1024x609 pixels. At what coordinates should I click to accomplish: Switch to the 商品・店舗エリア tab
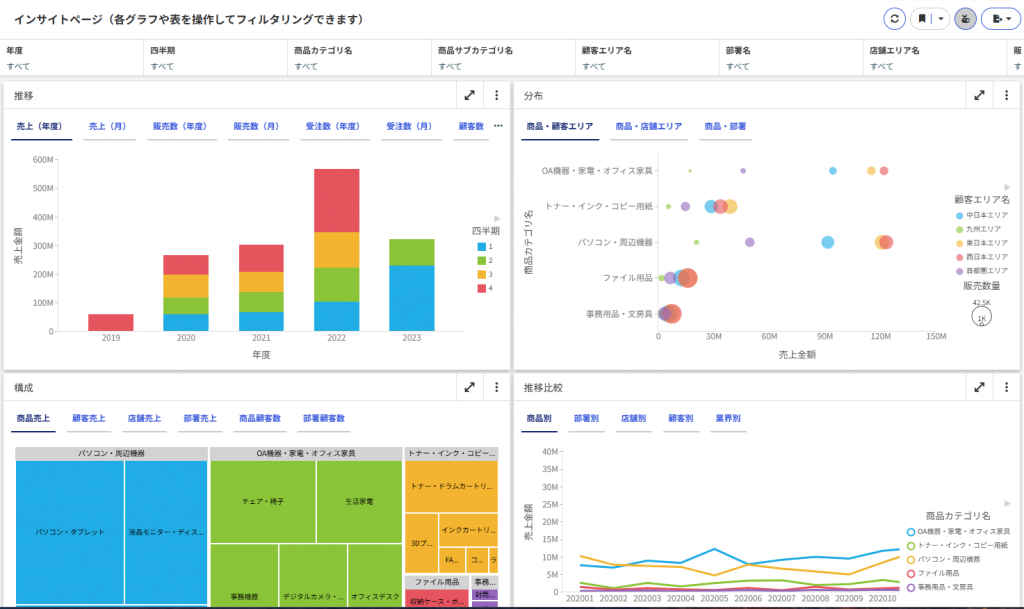tap(648, 127)
